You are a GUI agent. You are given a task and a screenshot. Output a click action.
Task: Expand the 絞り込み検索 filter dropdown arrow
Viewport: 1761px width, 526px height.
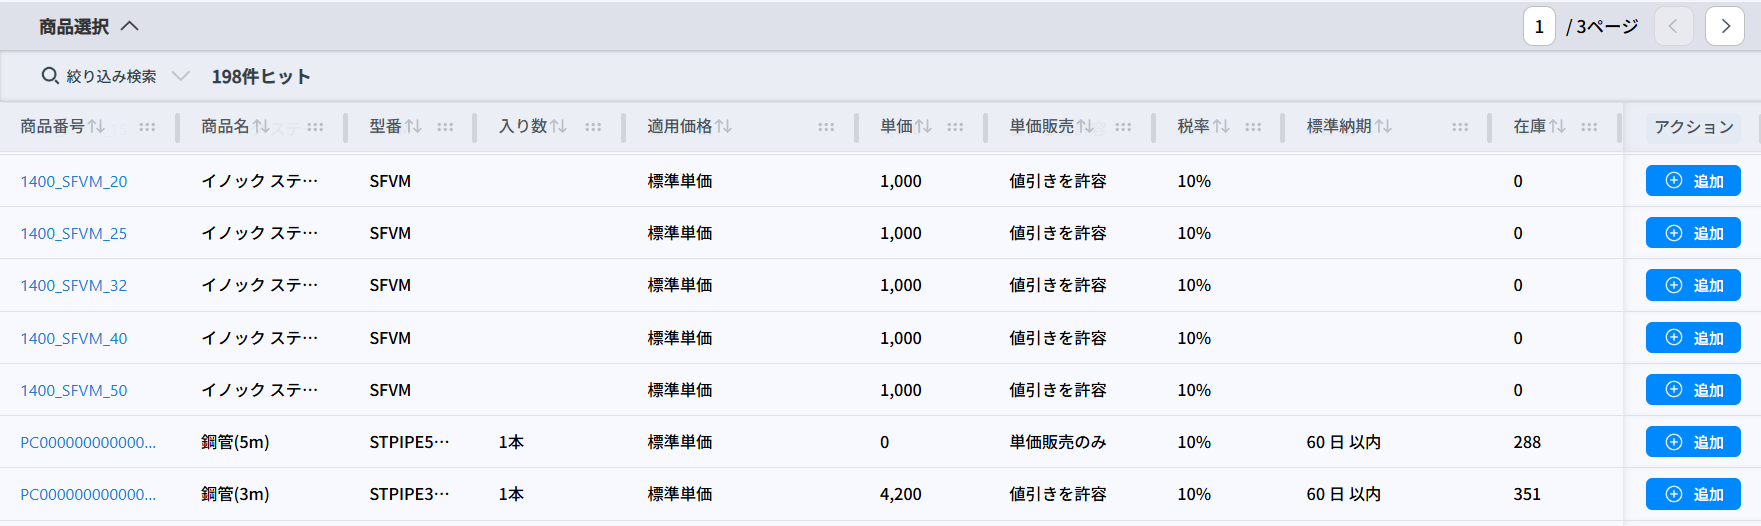181,76
